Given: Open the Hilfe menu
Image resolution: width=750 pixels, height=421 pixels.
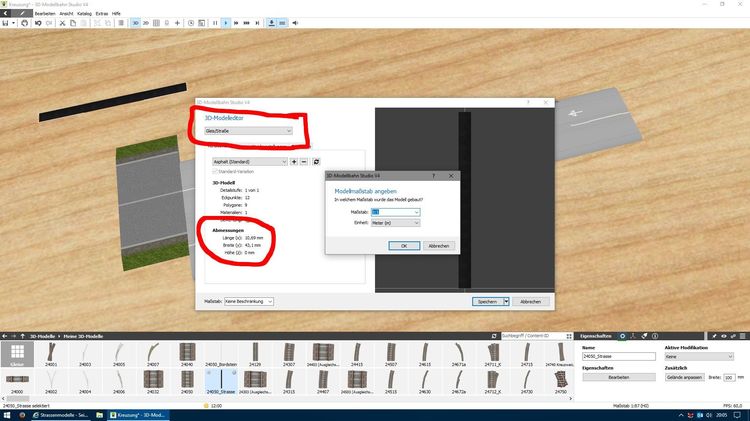Looking at the screenshot, I should click(x=116, y=13).
